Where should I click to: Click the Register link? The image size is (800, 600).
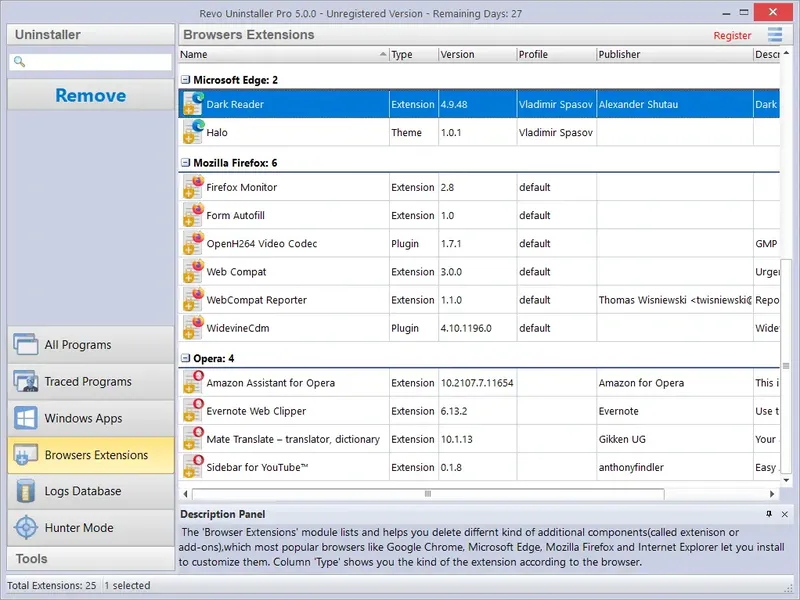[732, 34]
